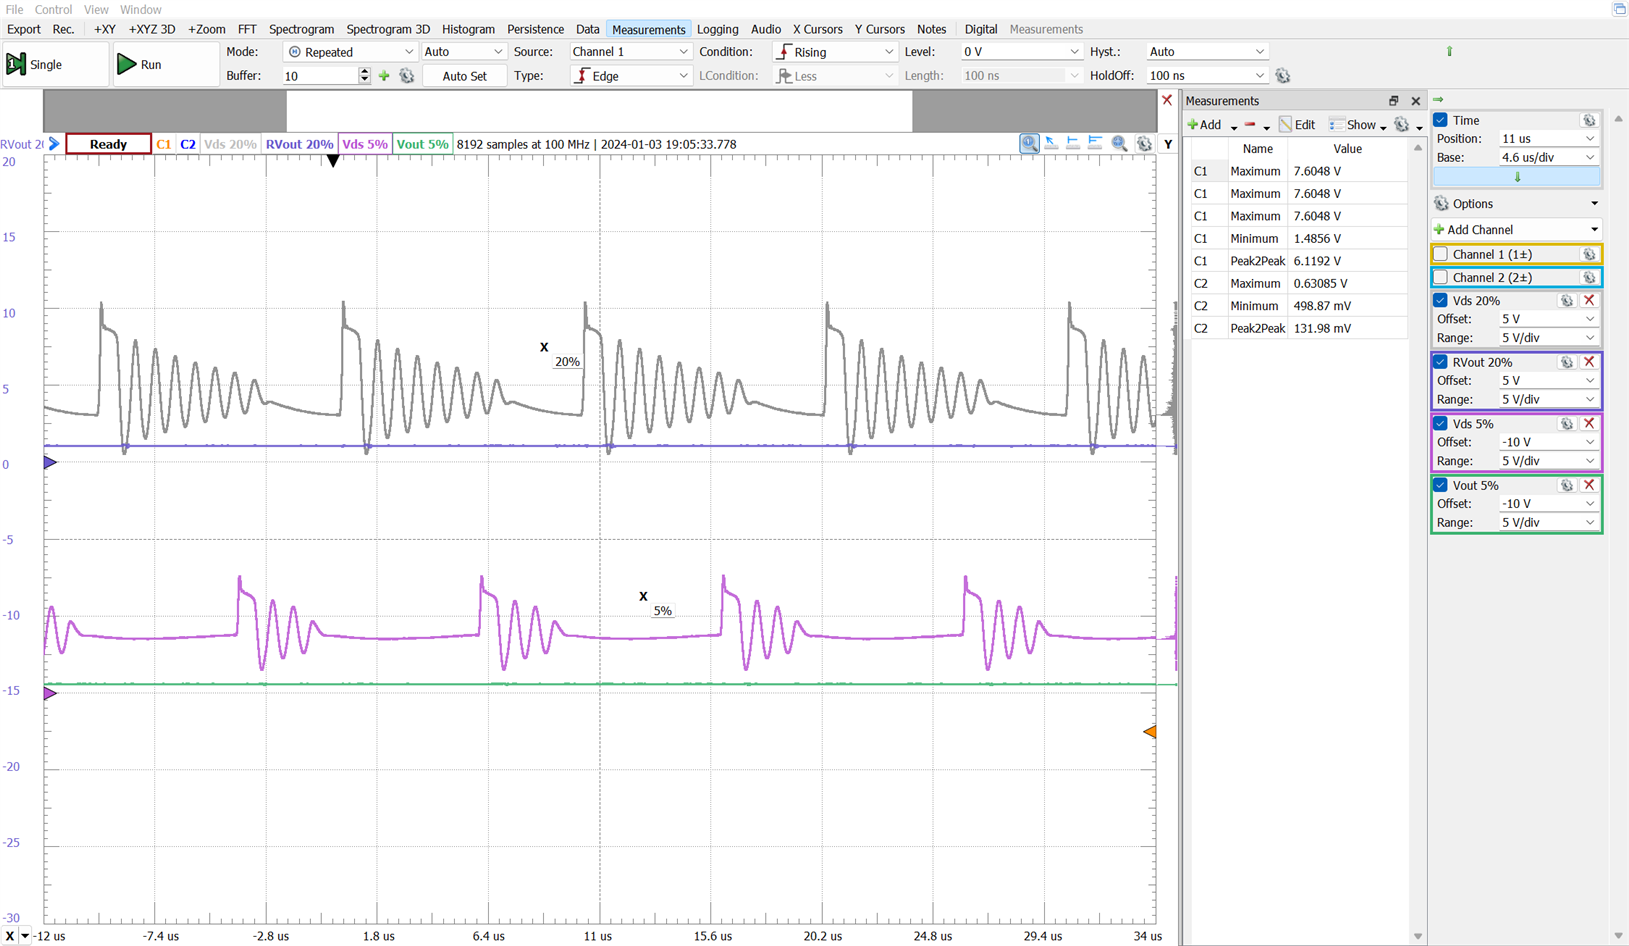Click the red minus remove measurement icon
Image resolution: width=1629 pixels, height=946 pixels.
pos(1250,125)
